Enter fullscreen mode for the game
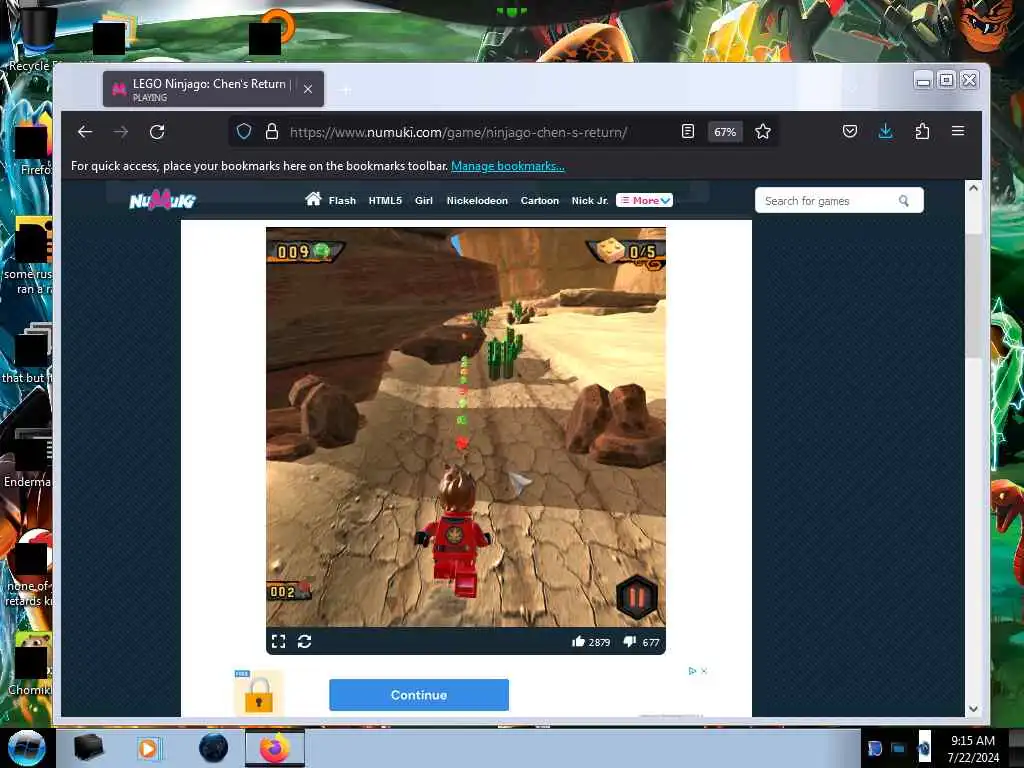1024x768 pixels. (x=279, y=641)
